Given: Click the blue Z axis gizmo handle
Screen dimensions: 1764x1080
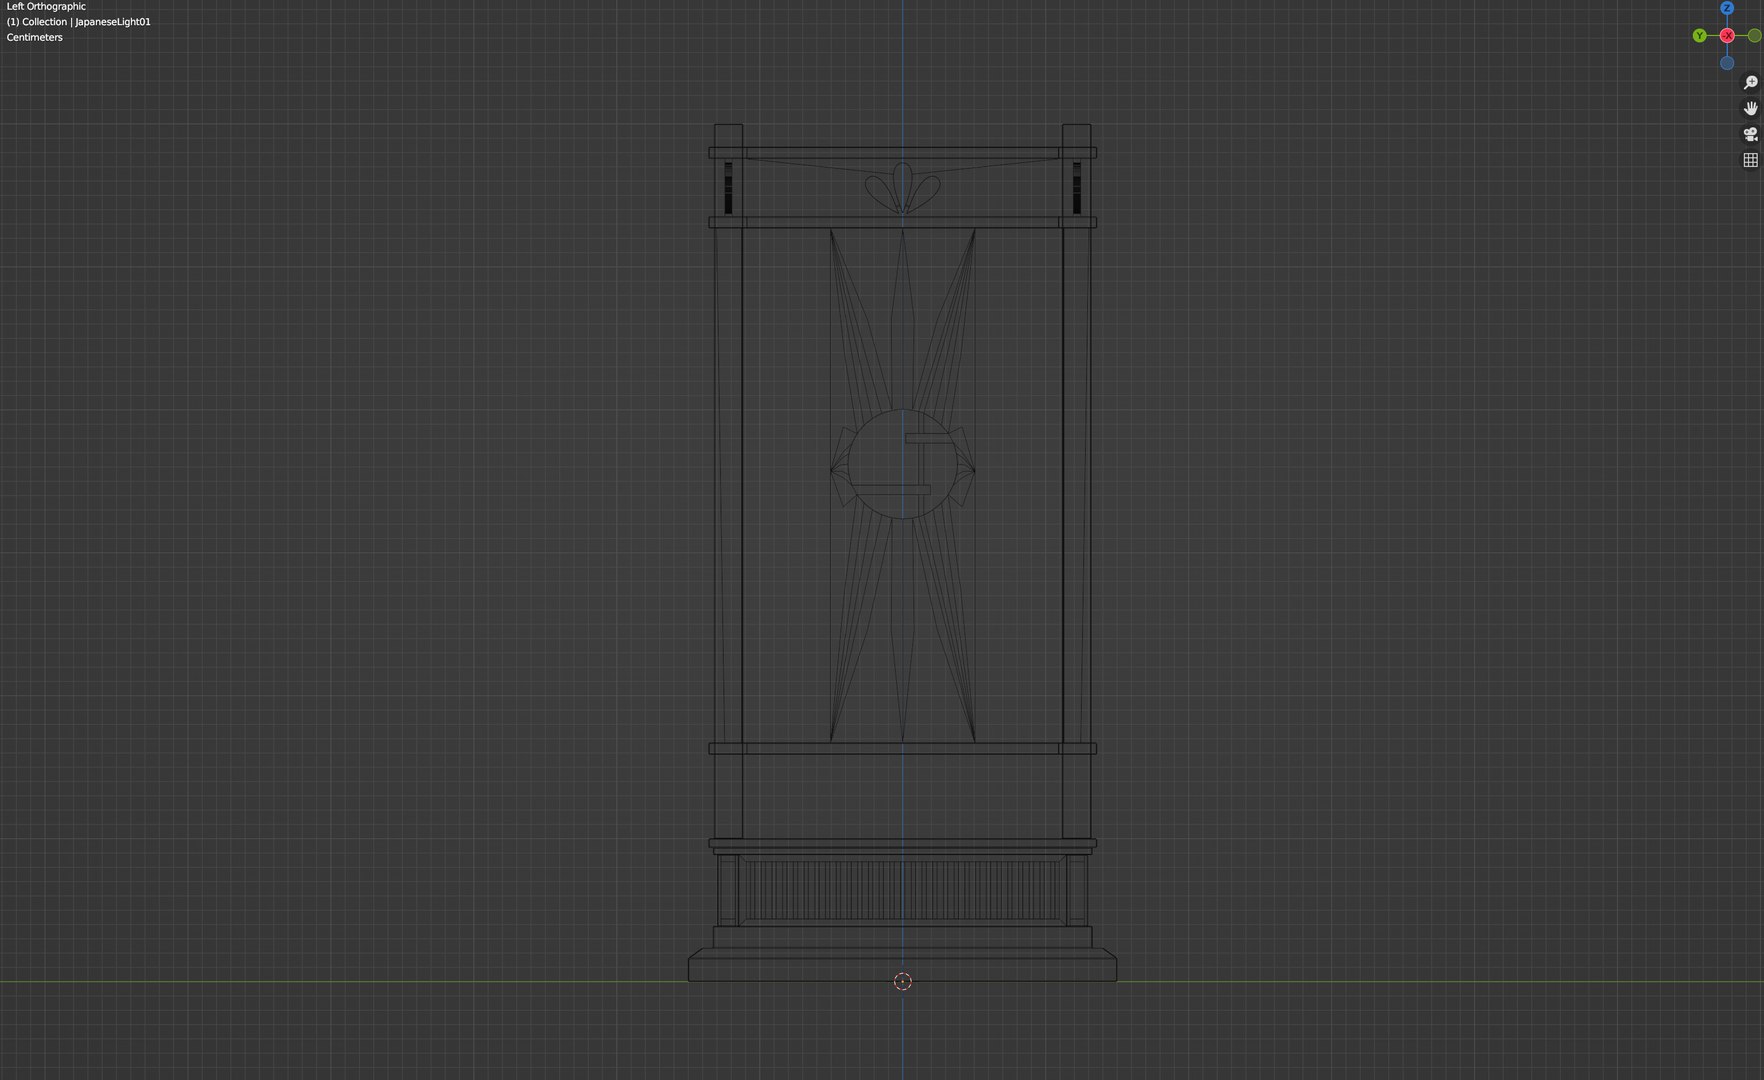Looking at the screenshot, I should [x=1727, y=8].
